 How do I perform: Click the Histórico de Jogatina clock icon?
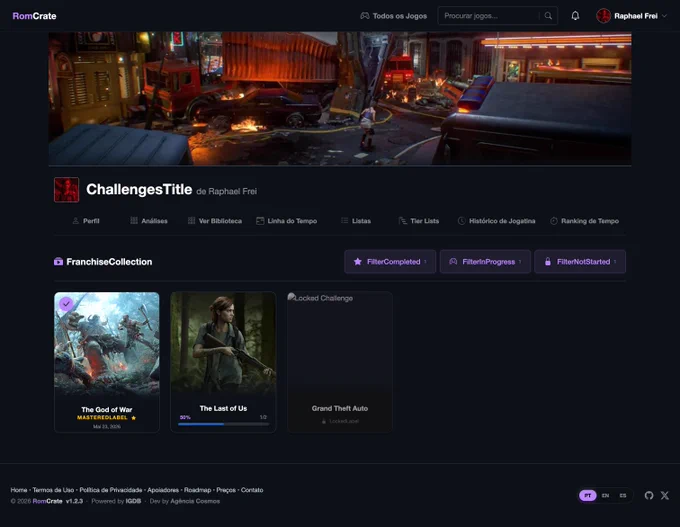point(461,221)
